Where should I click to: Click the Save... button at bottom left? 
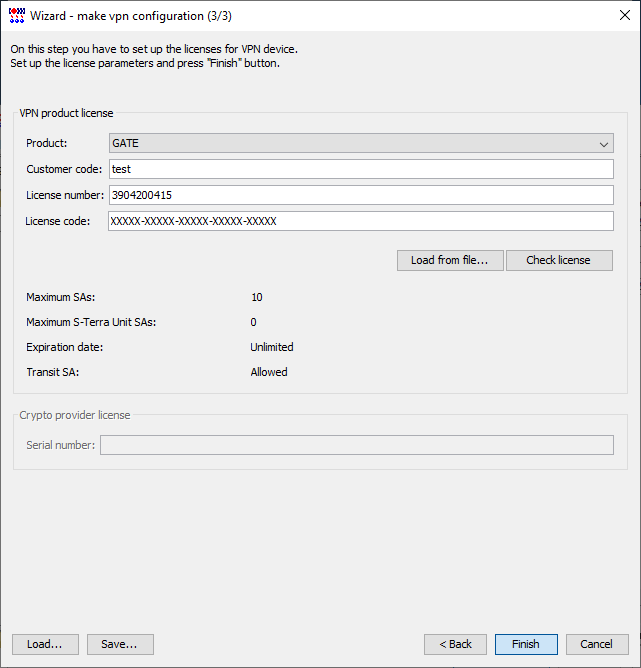click(x=120, y=644)
